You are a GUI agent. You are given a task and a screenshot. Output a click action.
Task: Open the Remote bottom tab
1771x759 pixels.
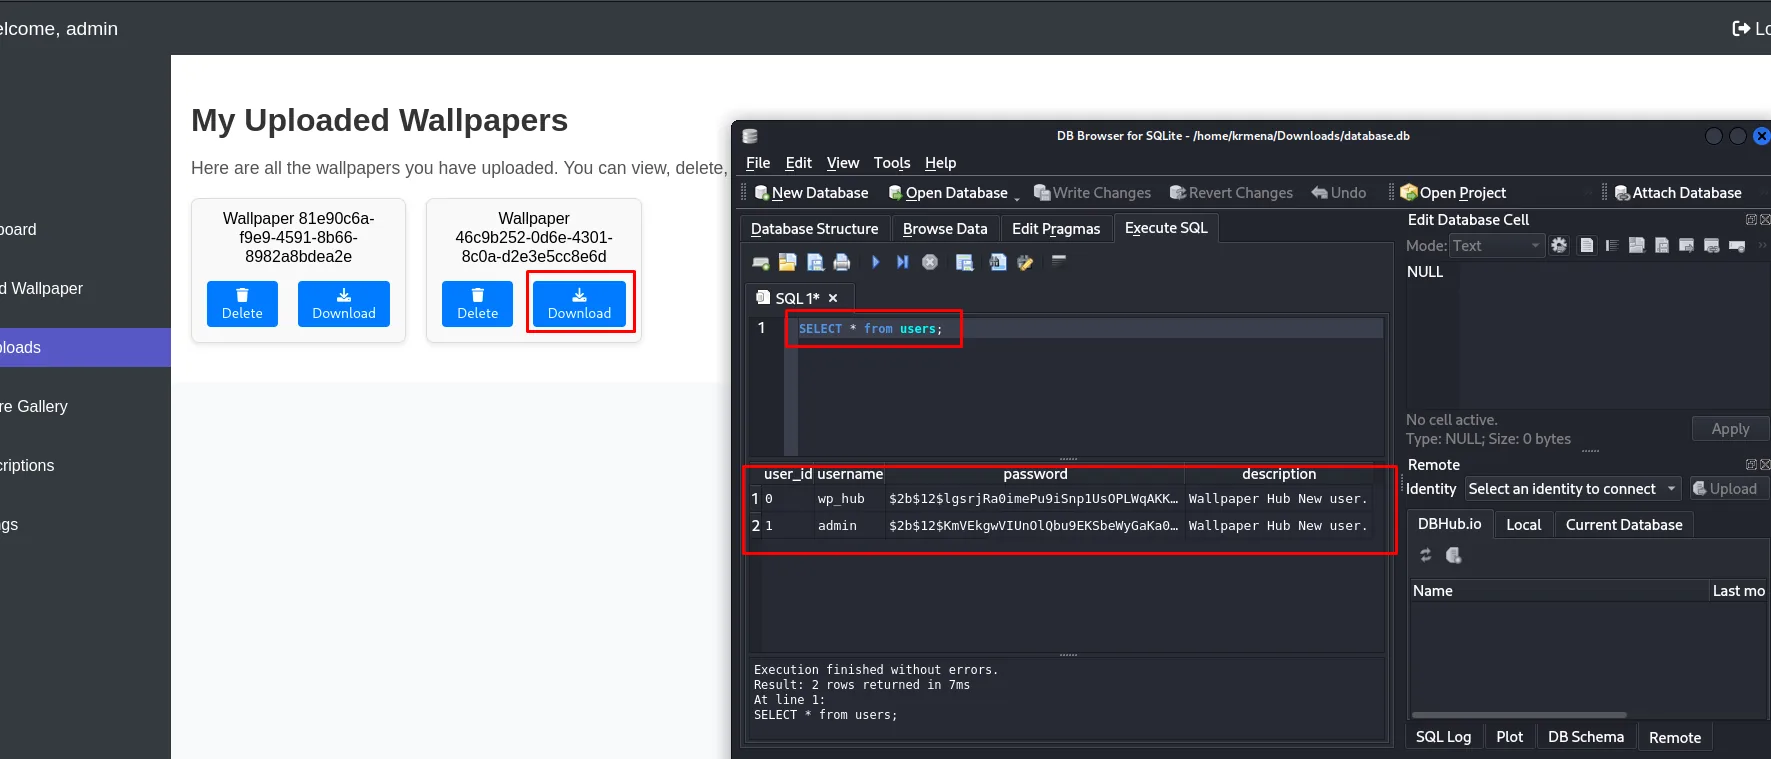pos(1674,738)
